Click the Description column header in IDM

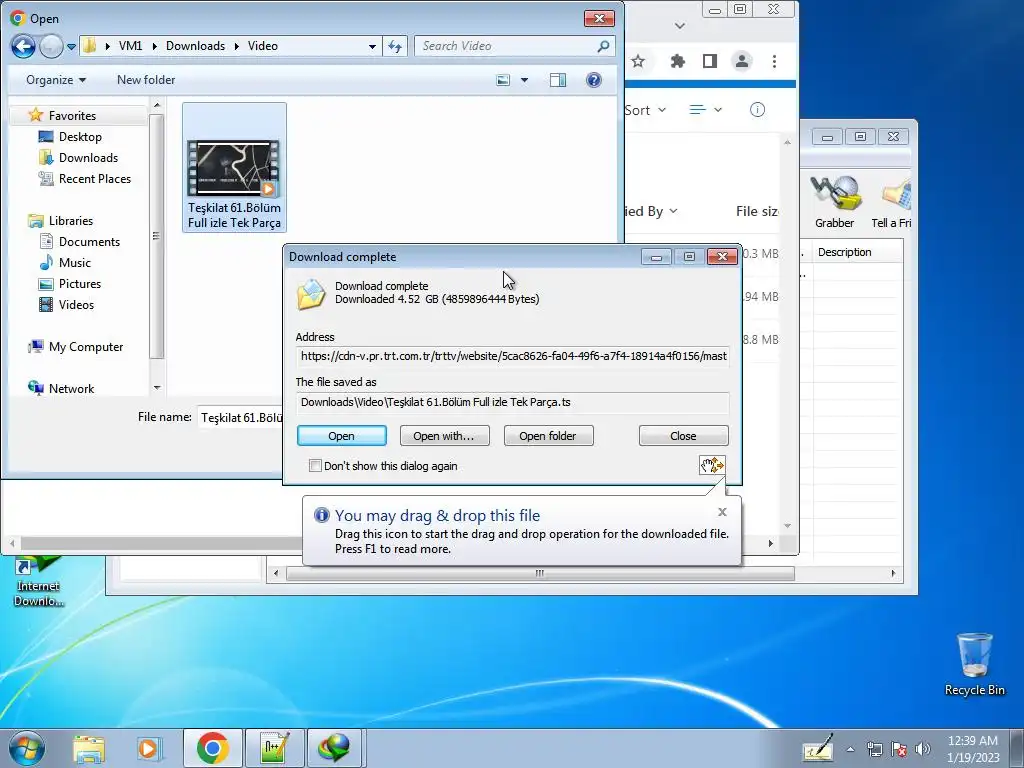point(844,252)
